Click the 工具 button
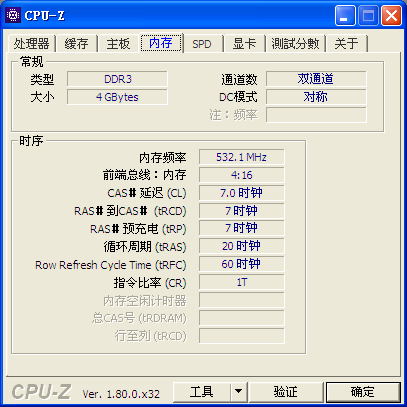The width and height of the screenshot is (407, 407). pyautogui.click(x=202, y=392)
